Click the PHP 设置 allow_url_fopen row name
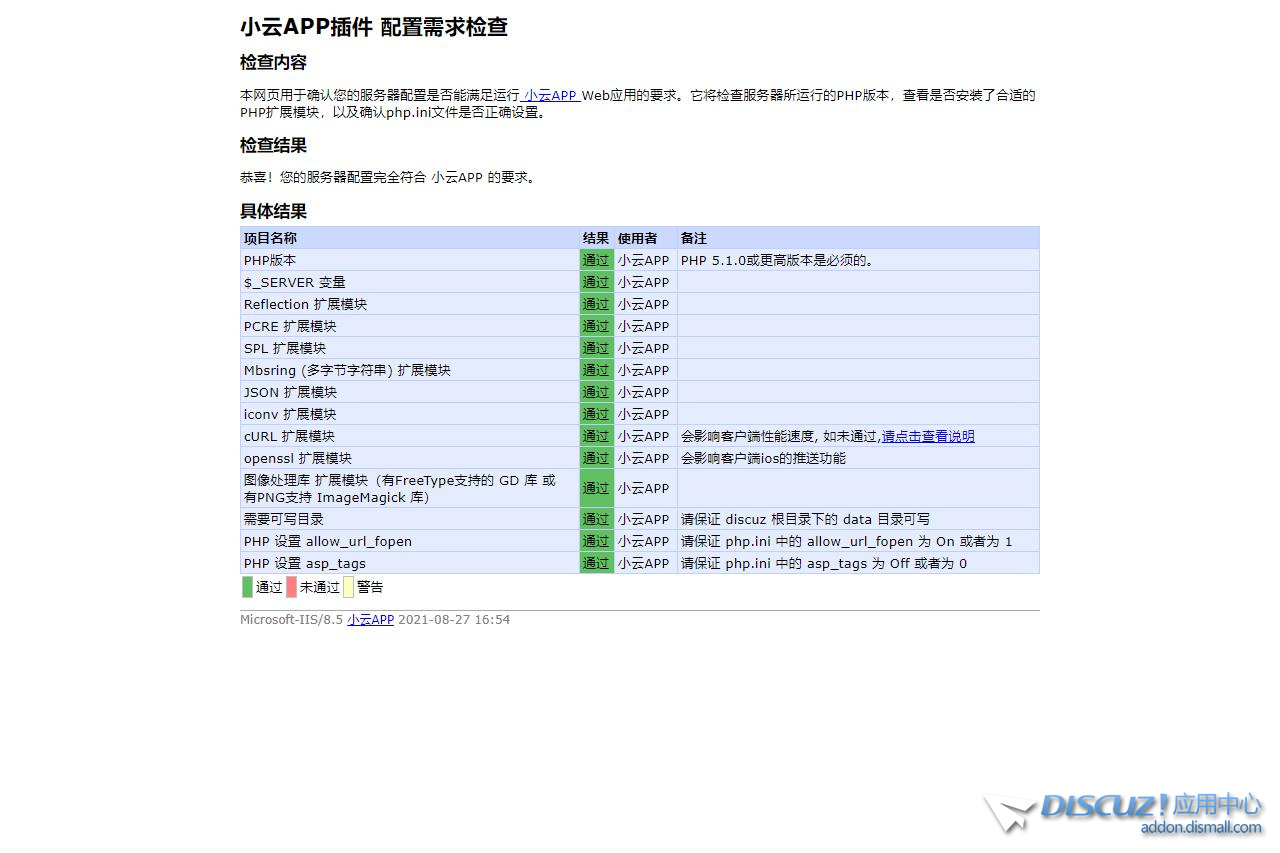Screen dimensions: 1280x853 (327, 541)
